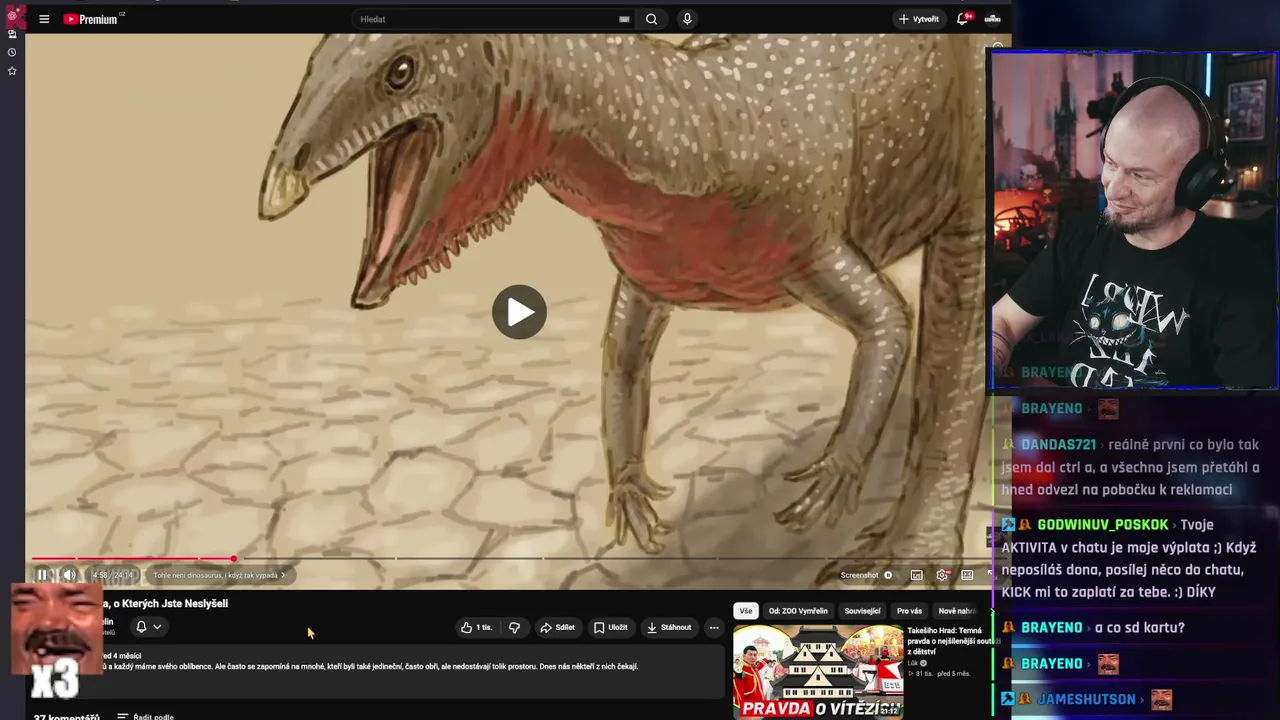Click the video title heading text
Image resolution: width=1280 pixels, height=720 pixels.
[165, 604]
